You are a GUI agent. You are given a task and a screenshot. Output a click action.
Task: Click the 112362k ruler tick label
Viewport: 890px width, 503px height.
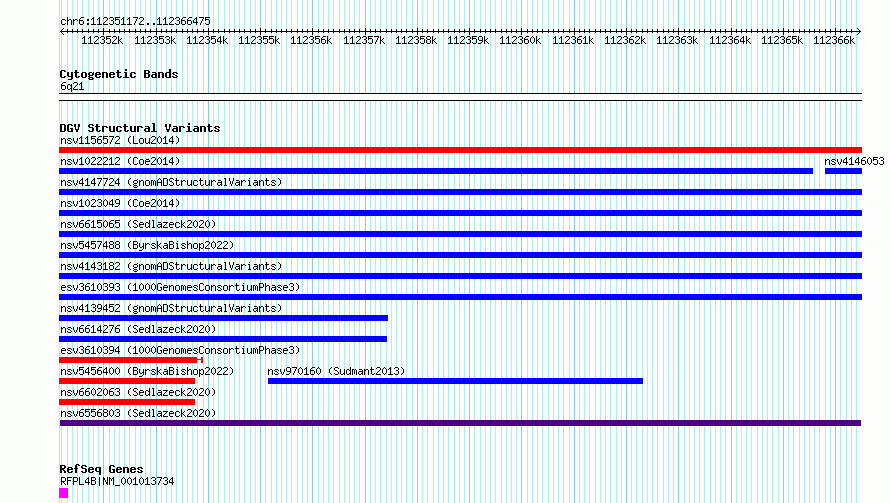coord(625,40)
